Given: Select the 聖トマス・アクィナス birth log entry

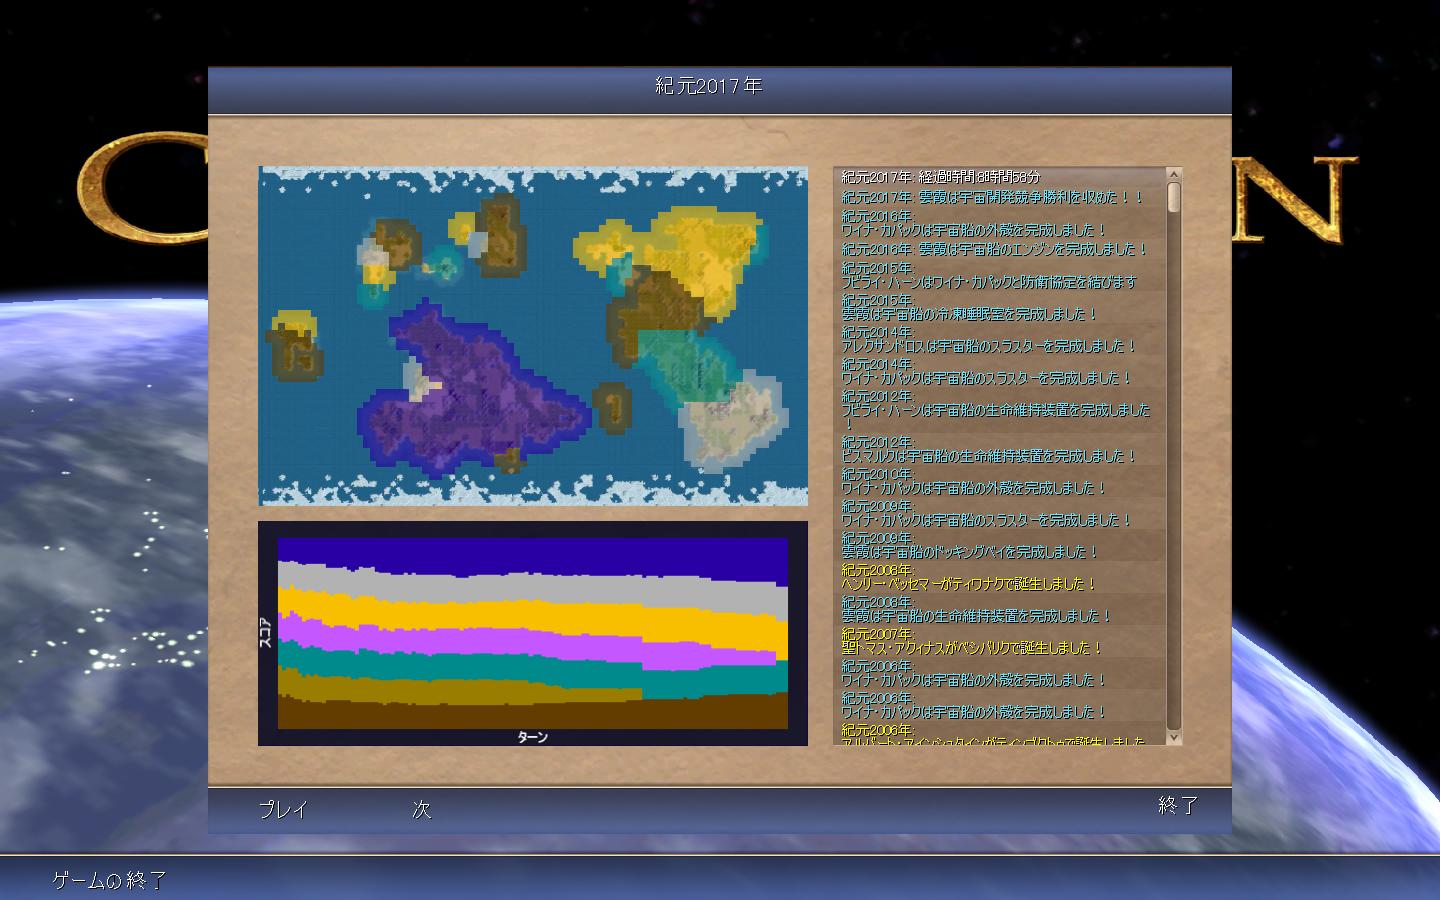Looking at the screenshot, I should point(1000,641).
